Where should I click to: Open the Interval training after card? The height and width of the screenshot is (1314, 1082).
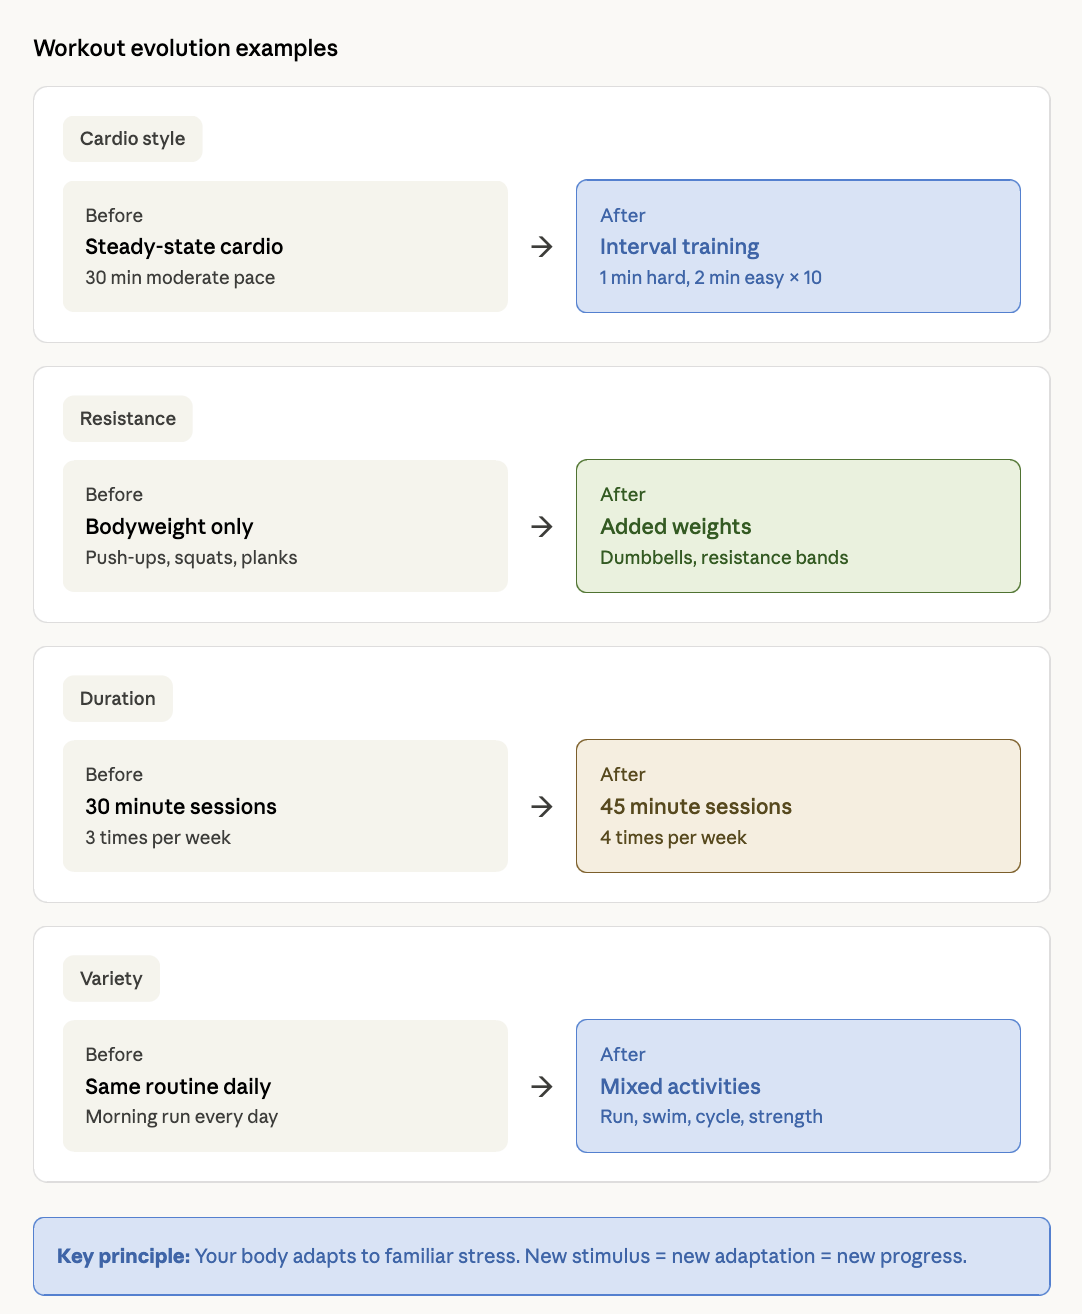point(798,246)
